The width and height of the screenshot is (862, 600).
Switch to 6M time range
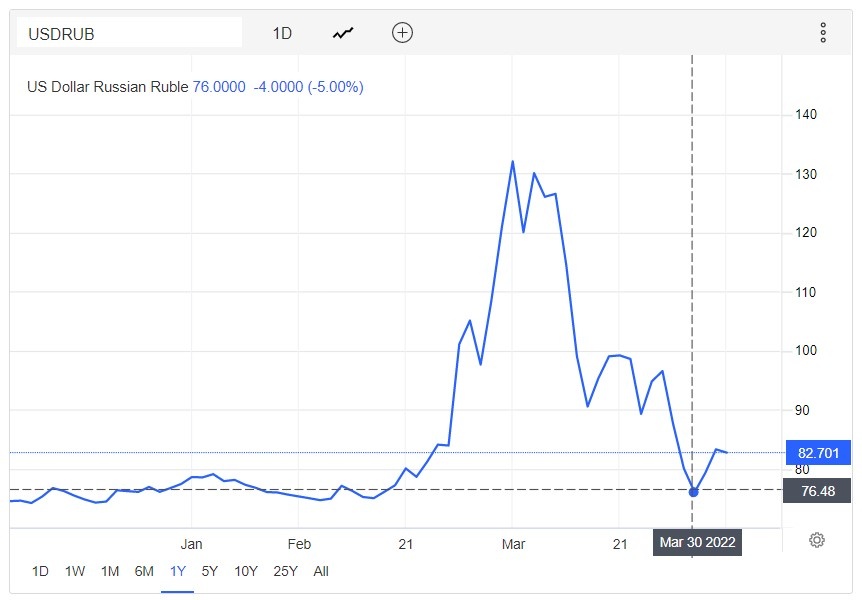coord(144,571)
